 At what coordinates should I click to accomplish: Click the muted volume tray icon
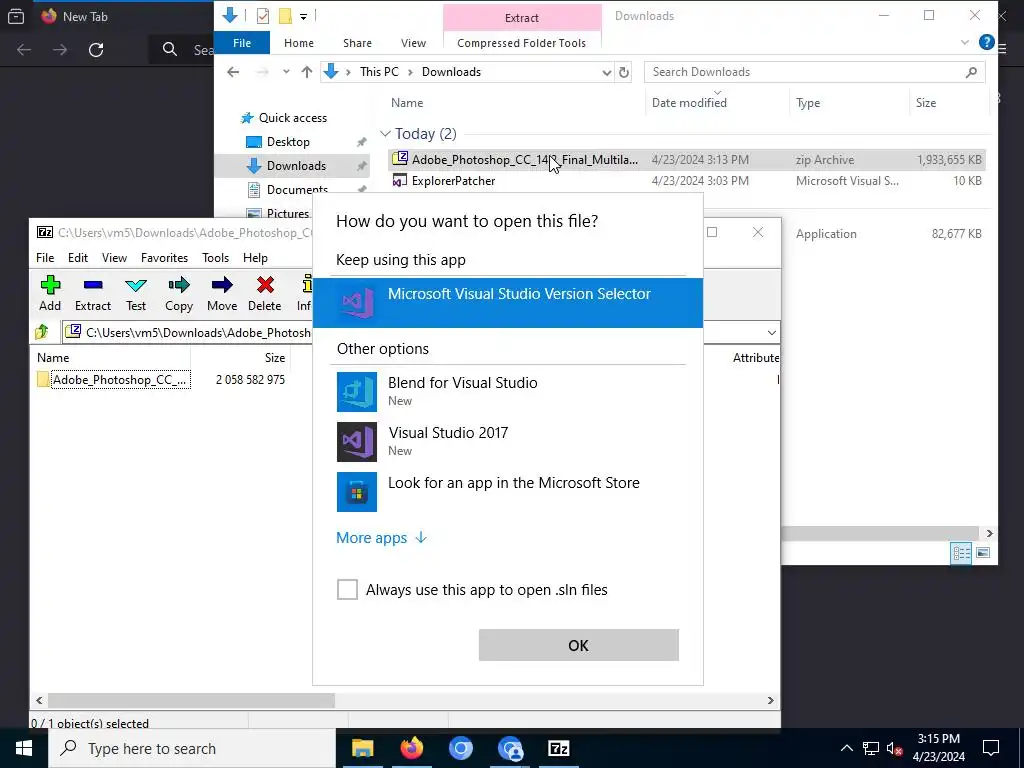pyautogui.click(x=895, y=748)
